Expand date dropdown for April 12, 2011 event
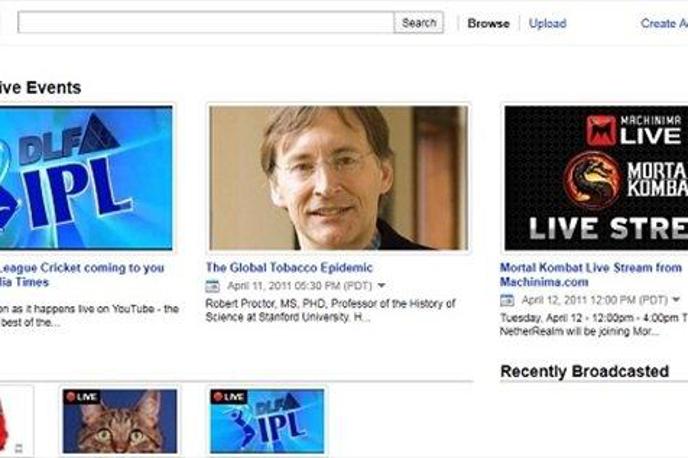Viewport: 688px width, 458px height. (676, 300)
